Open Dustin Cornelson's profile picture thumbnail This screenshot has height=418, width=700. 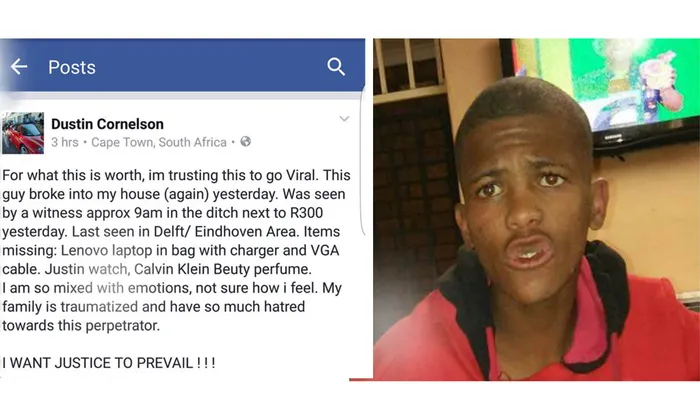tap(23, 133)
